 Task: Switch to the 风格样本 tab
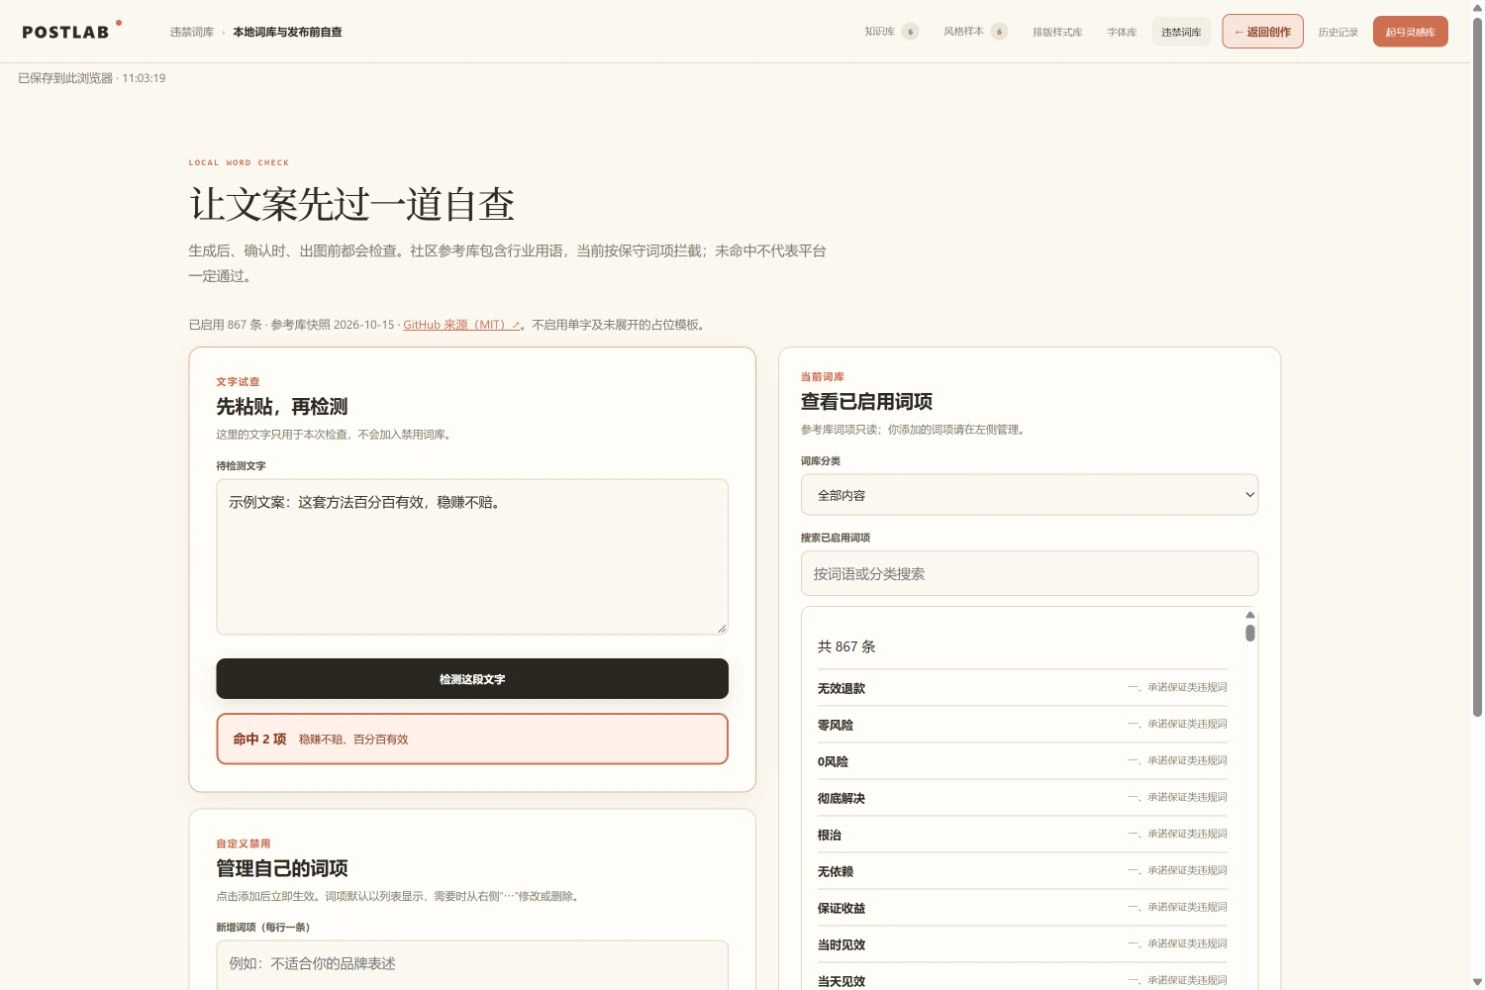tap(974, 32)
